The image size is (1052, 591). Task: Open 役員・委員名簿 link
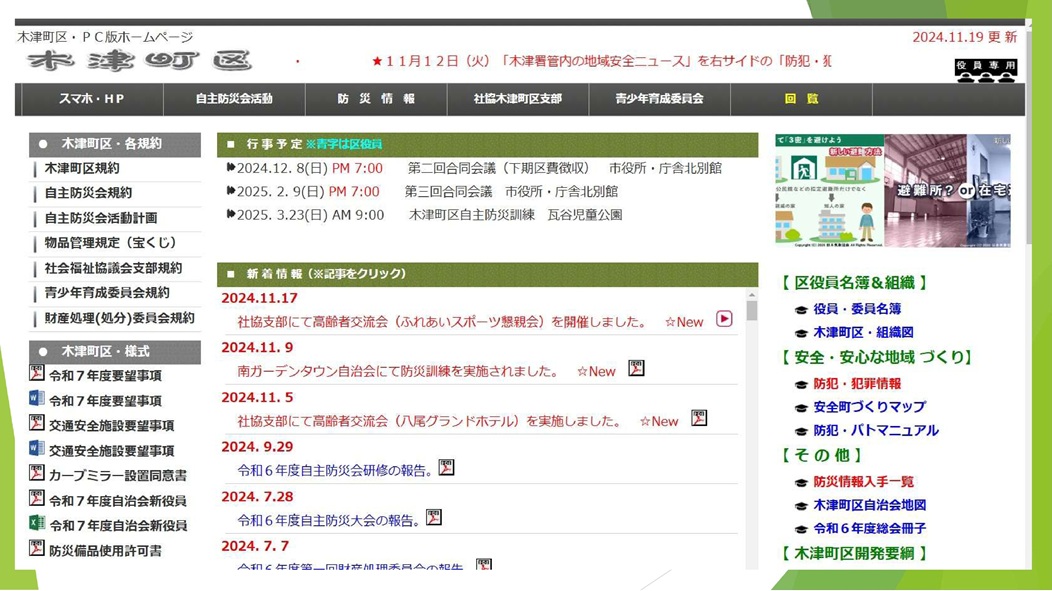tap(856, 309)
